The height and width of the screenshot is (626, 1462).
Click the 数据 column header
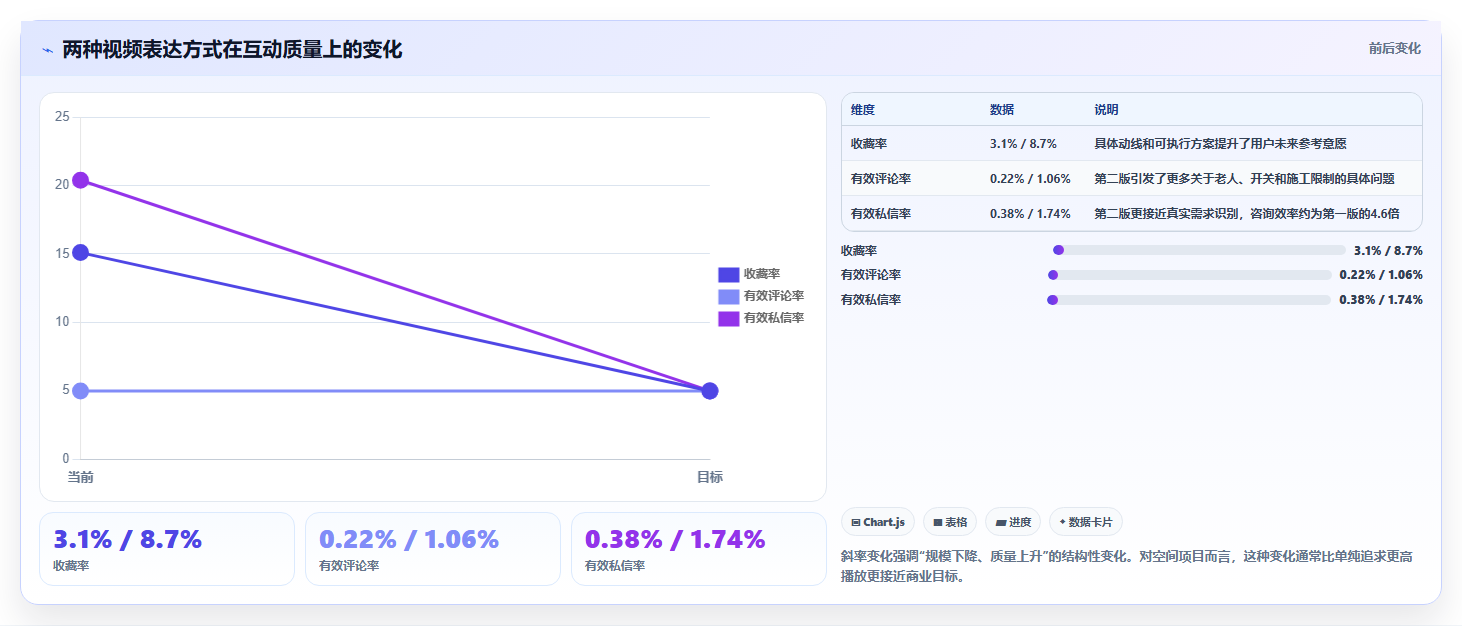coord(1002,110)
